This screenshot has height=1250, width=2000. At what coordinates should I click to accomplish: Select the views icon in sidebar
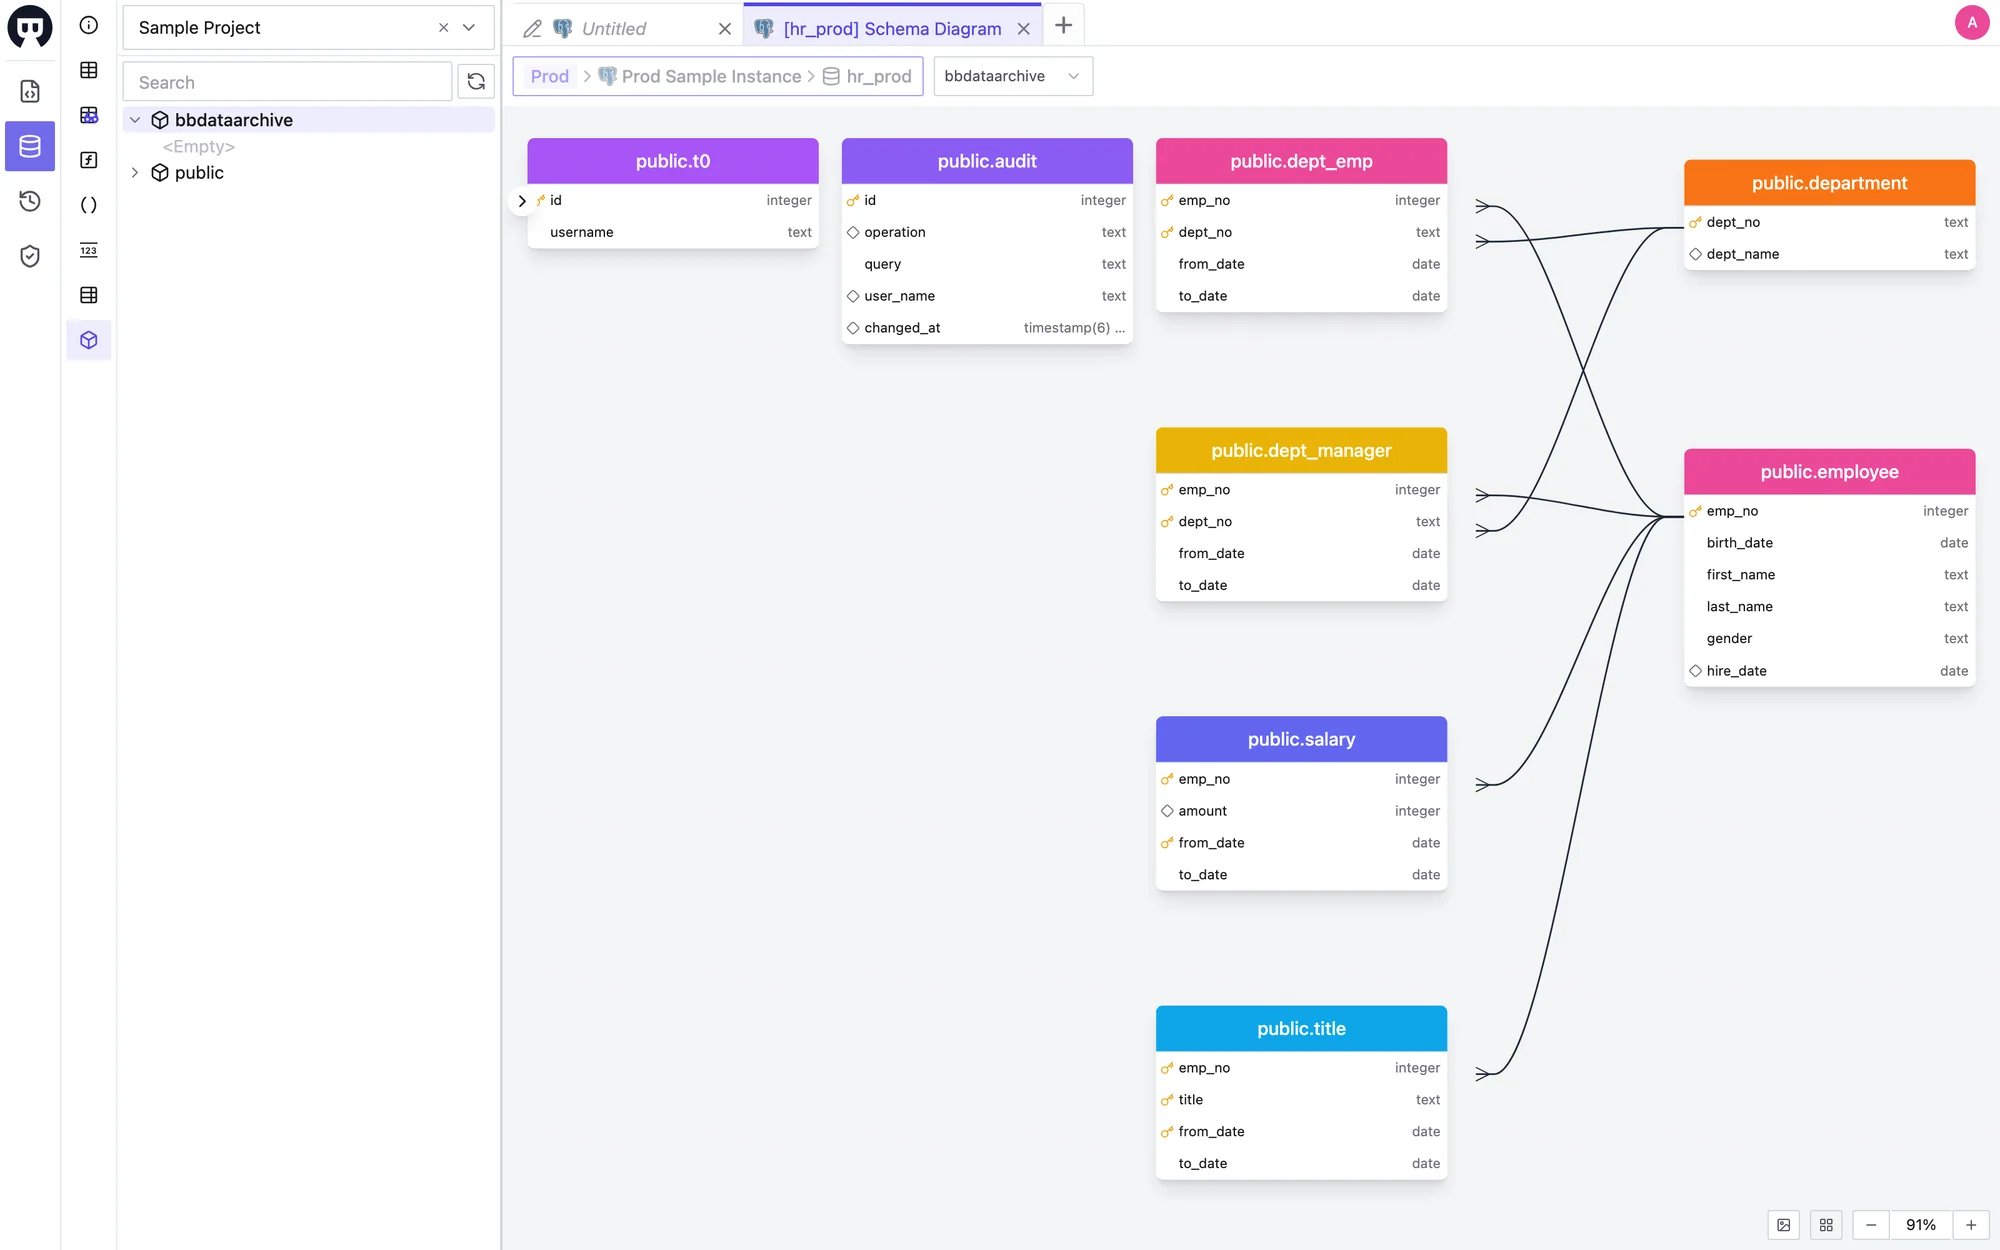click(89, 115)
